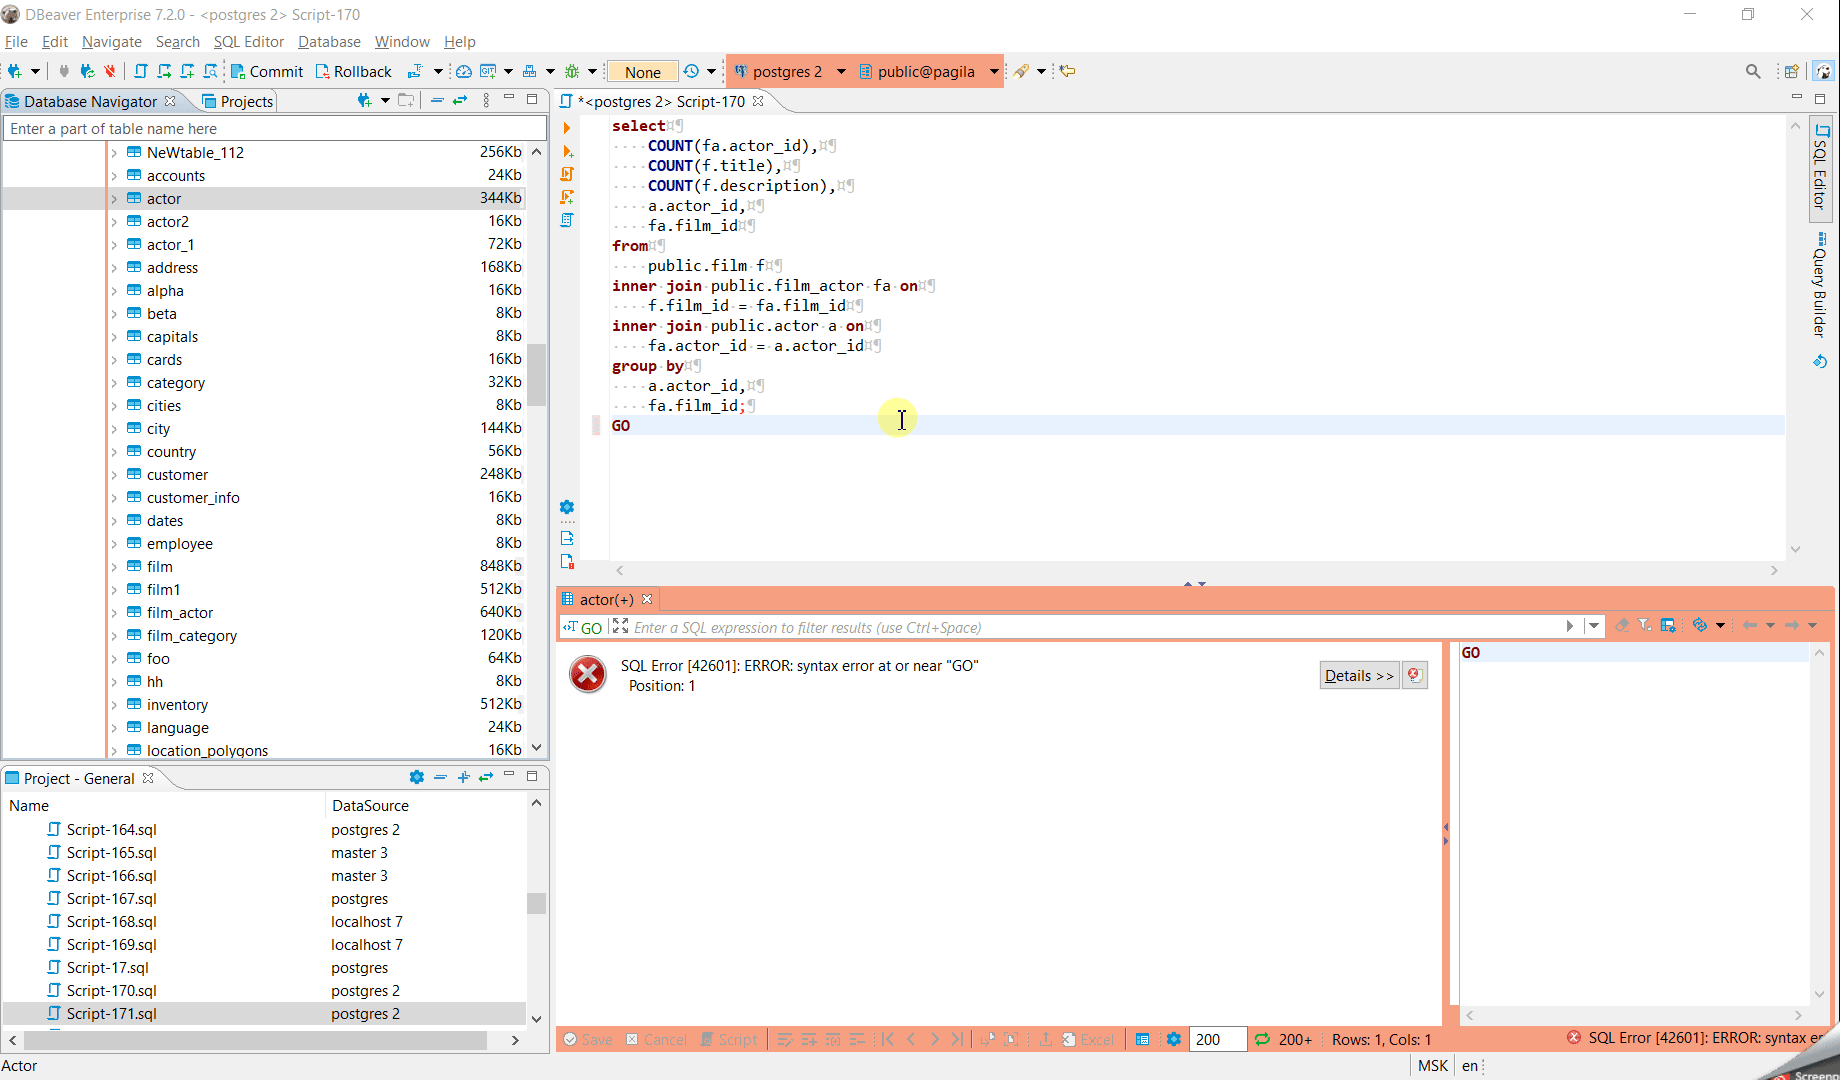Open the search magnifier in the top-right
This screenshot has height=1080, width=1840.
click(1753, 71)
